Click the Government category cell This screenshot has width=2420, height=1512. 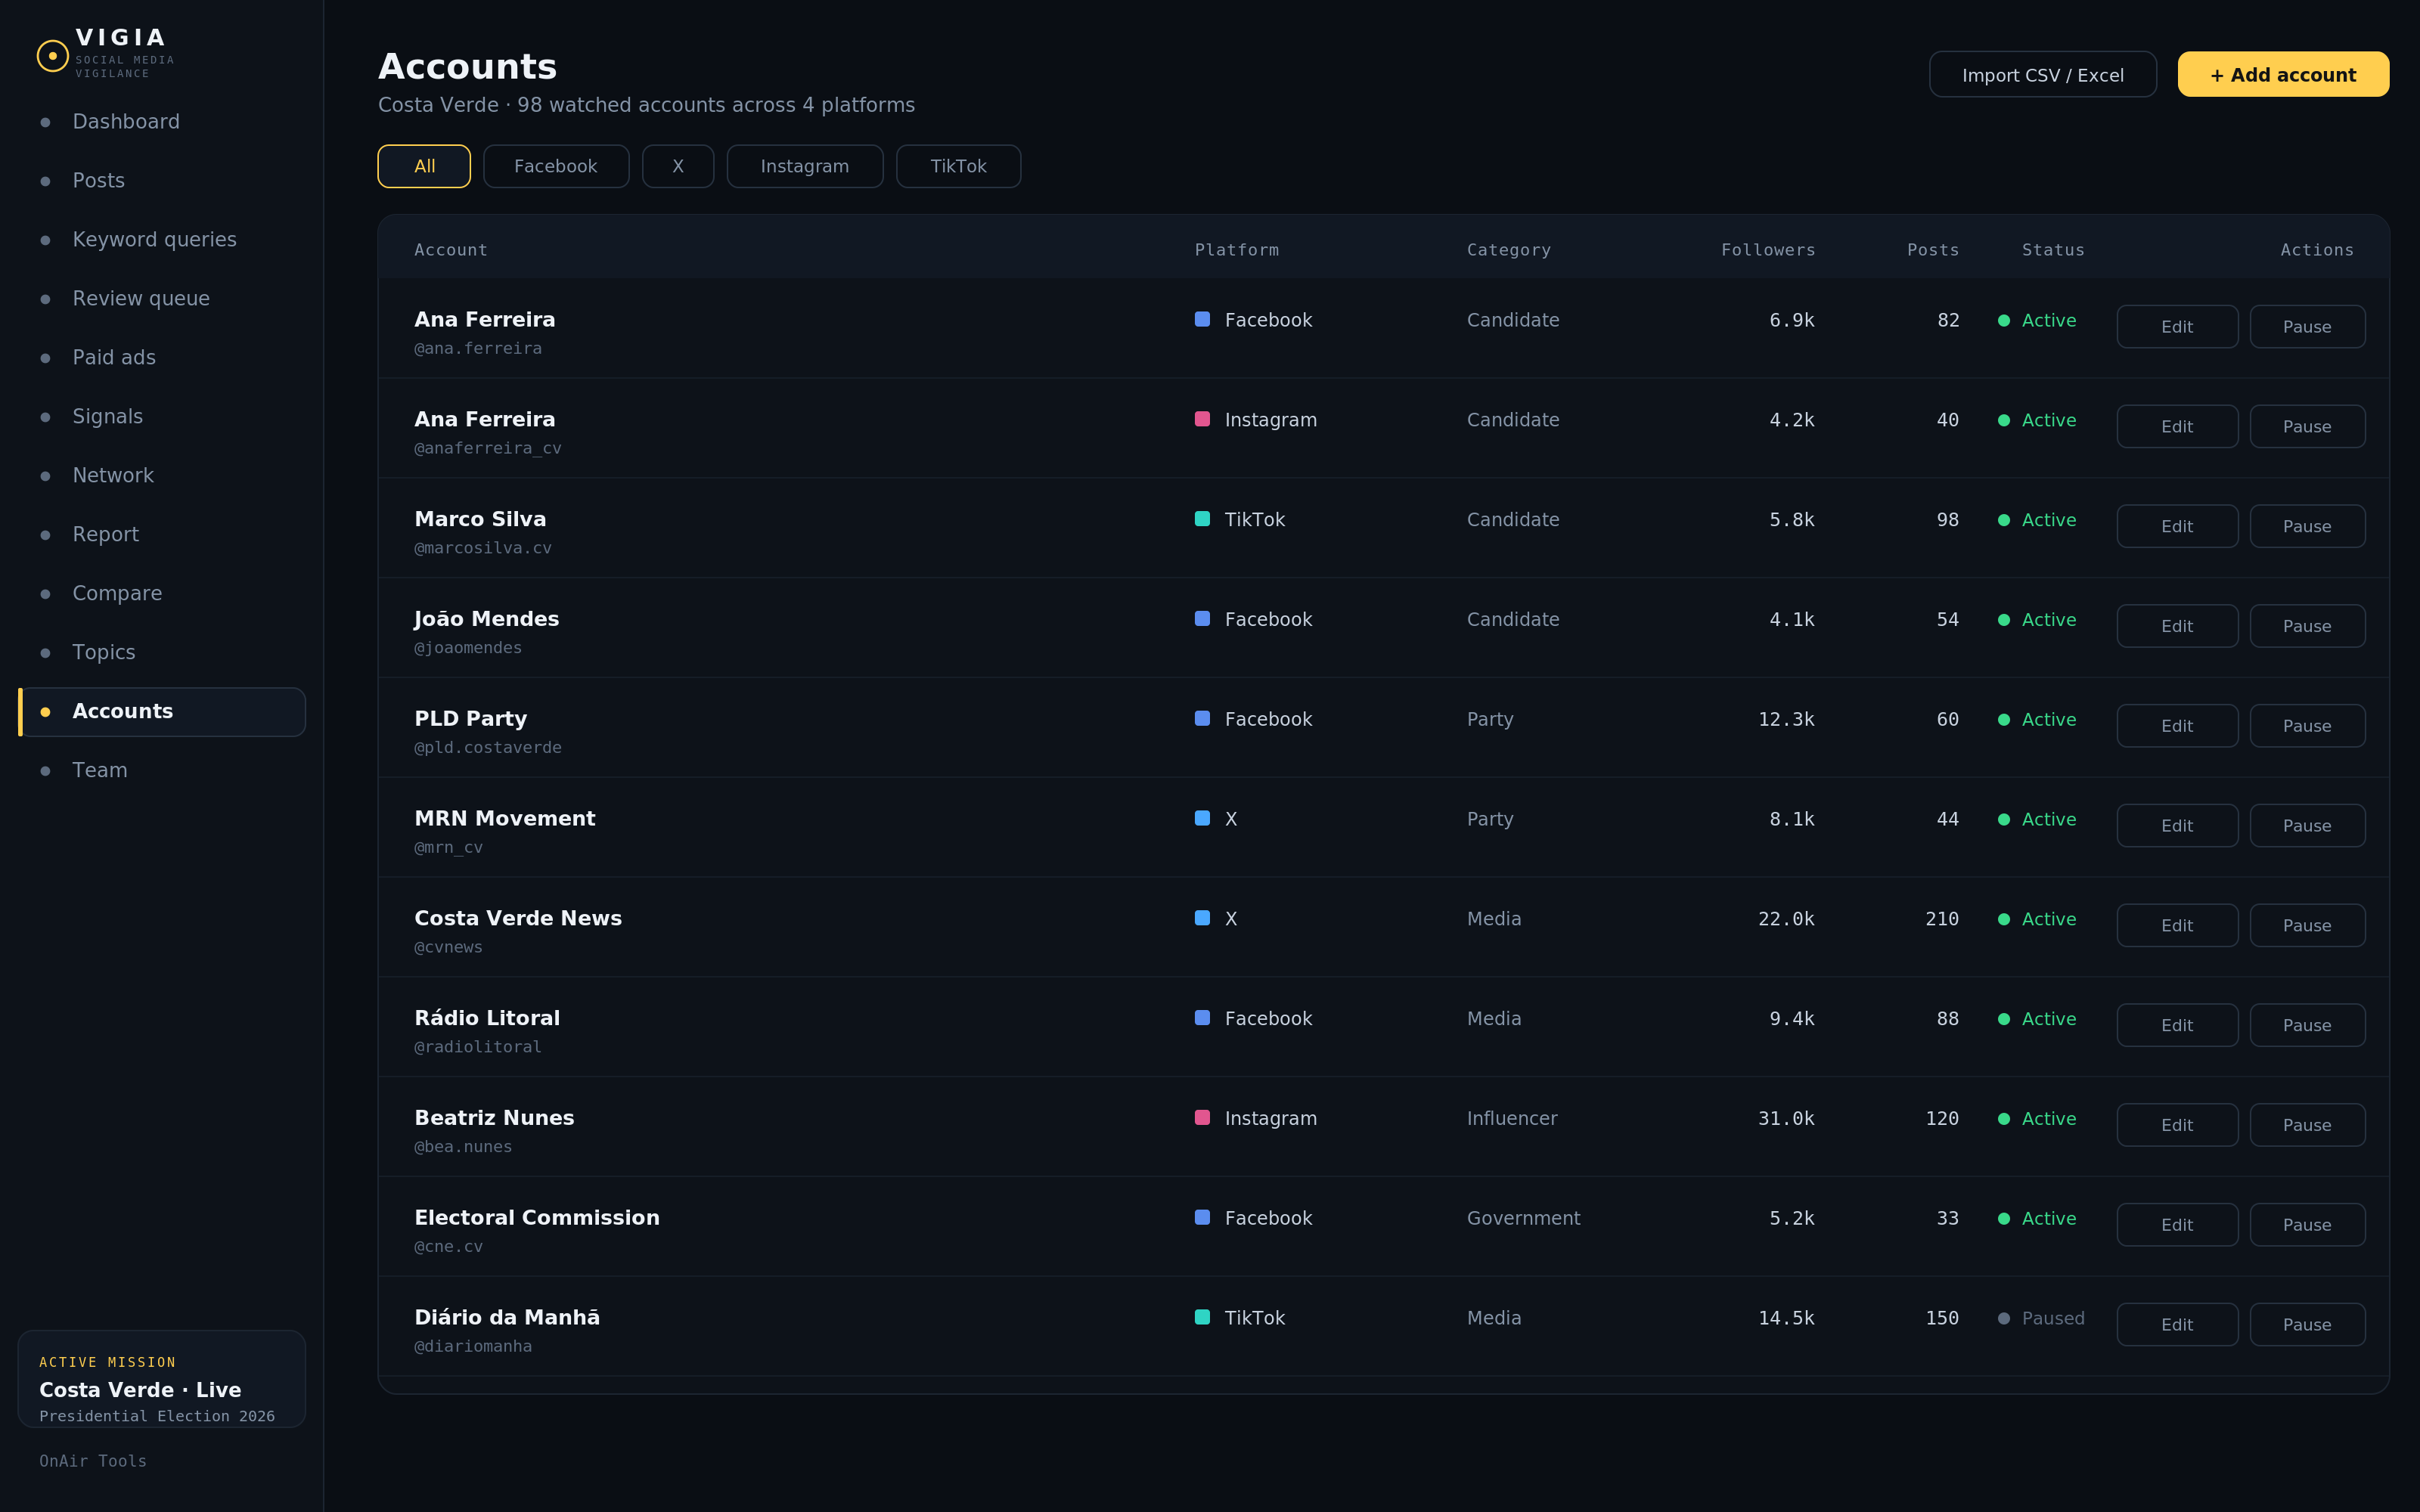tap(1523, 1218)
